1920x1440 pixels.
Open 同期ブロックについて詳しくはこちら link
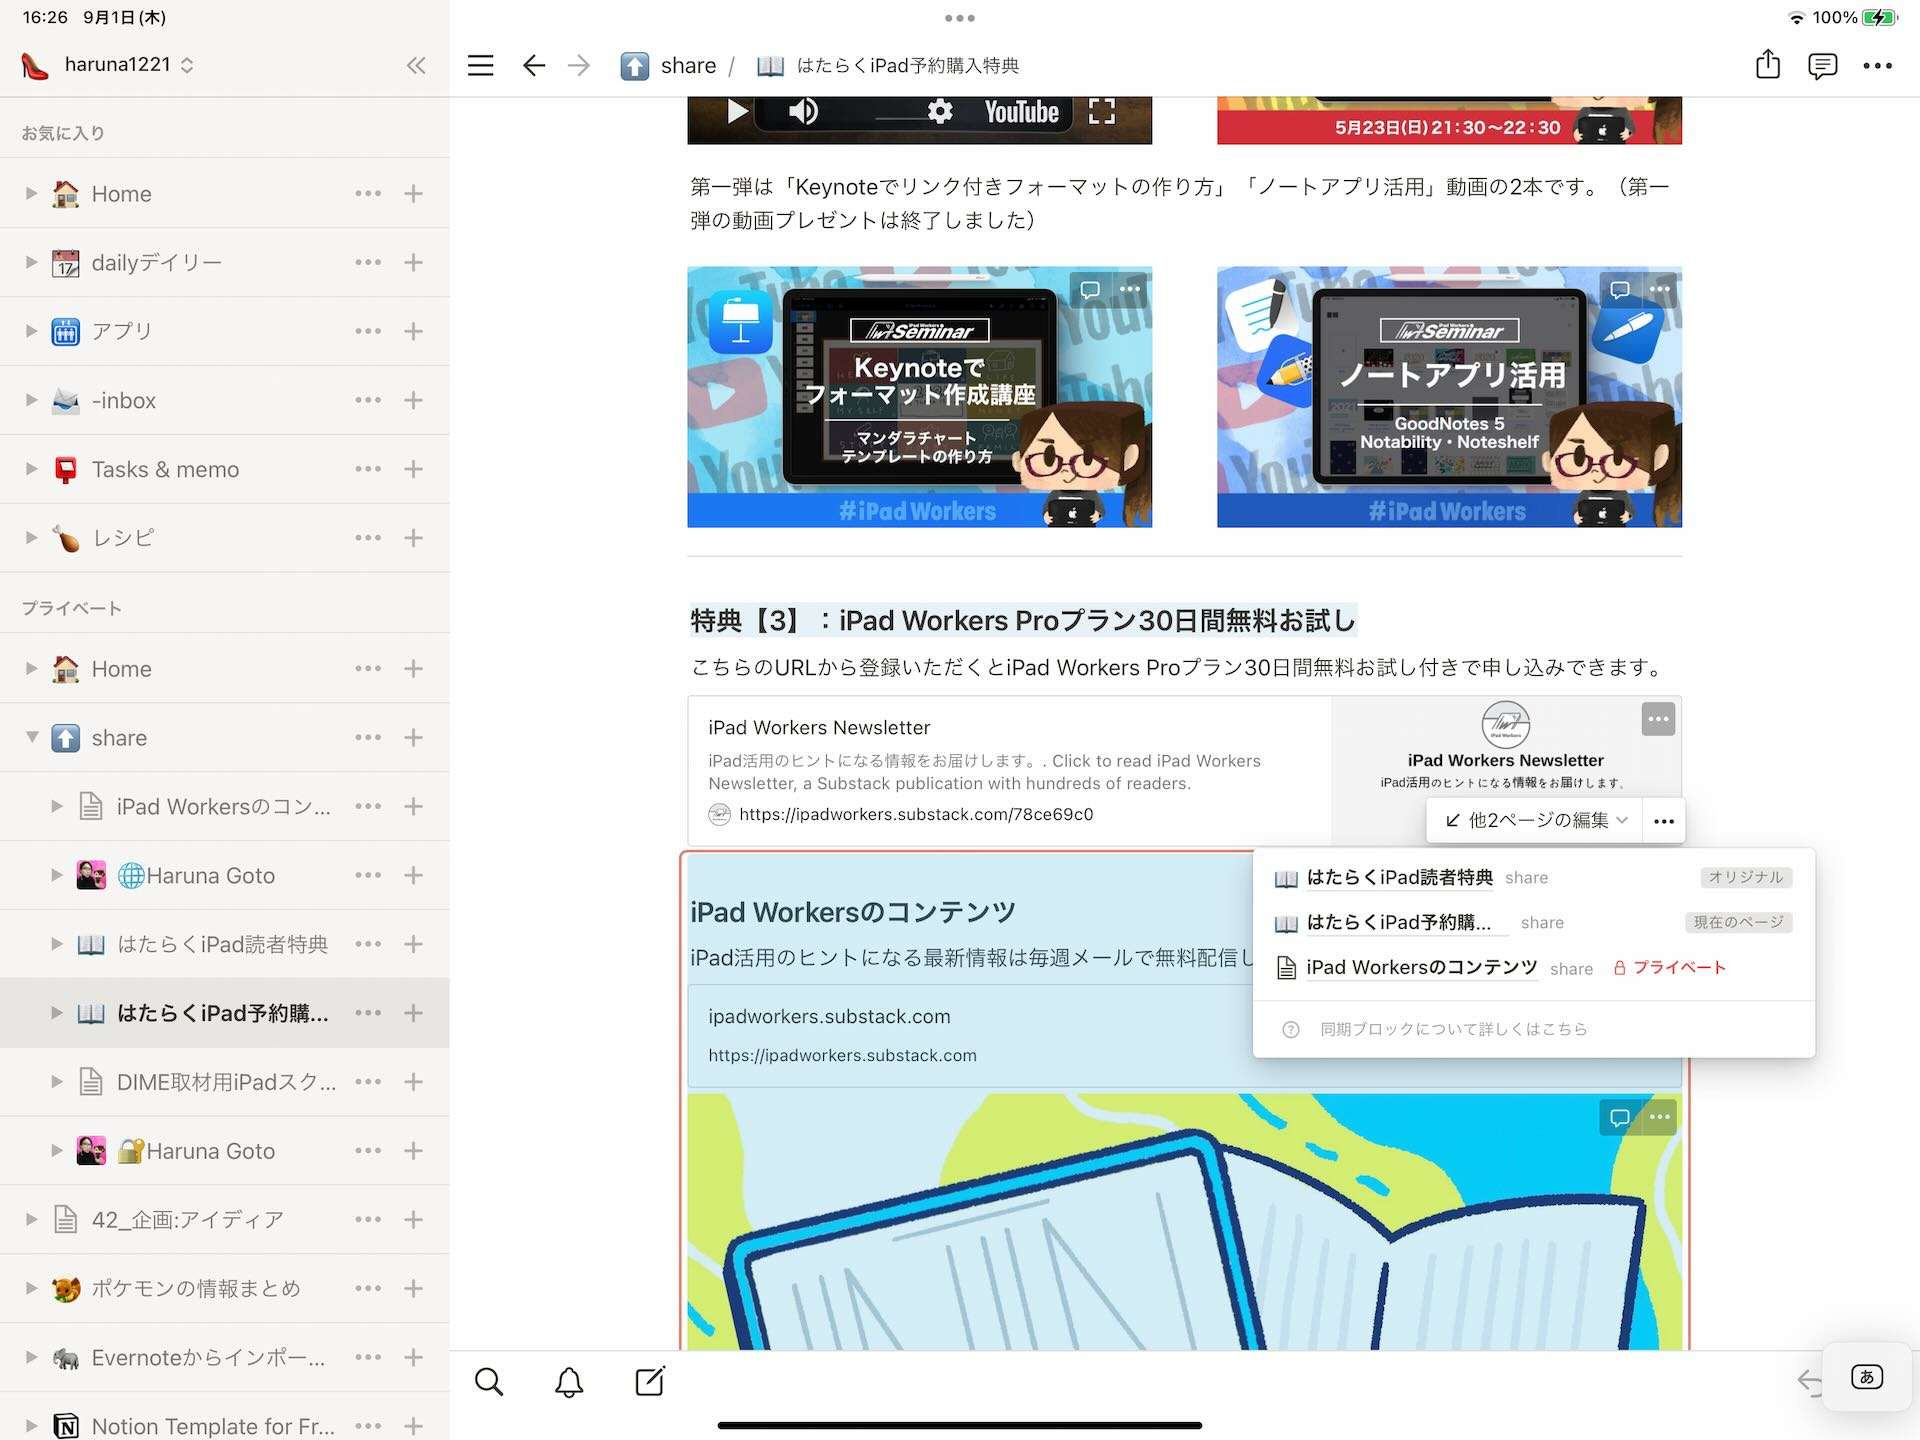(x=1453, y=1029)
